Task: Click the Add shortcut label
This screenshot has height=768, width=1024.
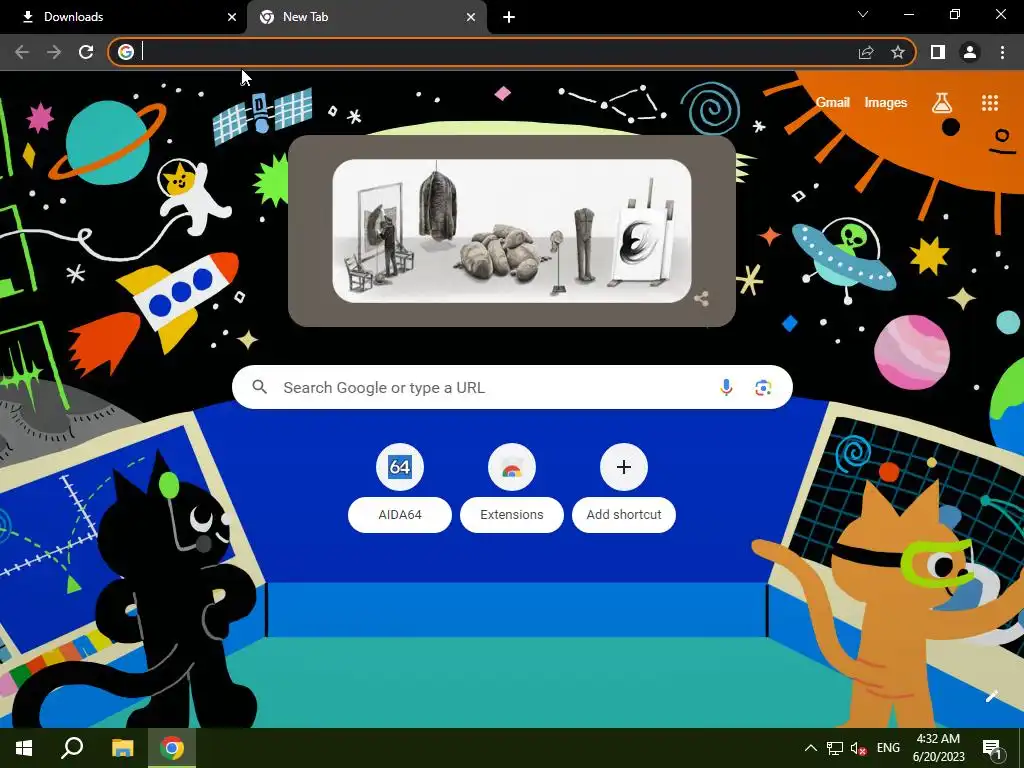Action: [x=624, y=515]
